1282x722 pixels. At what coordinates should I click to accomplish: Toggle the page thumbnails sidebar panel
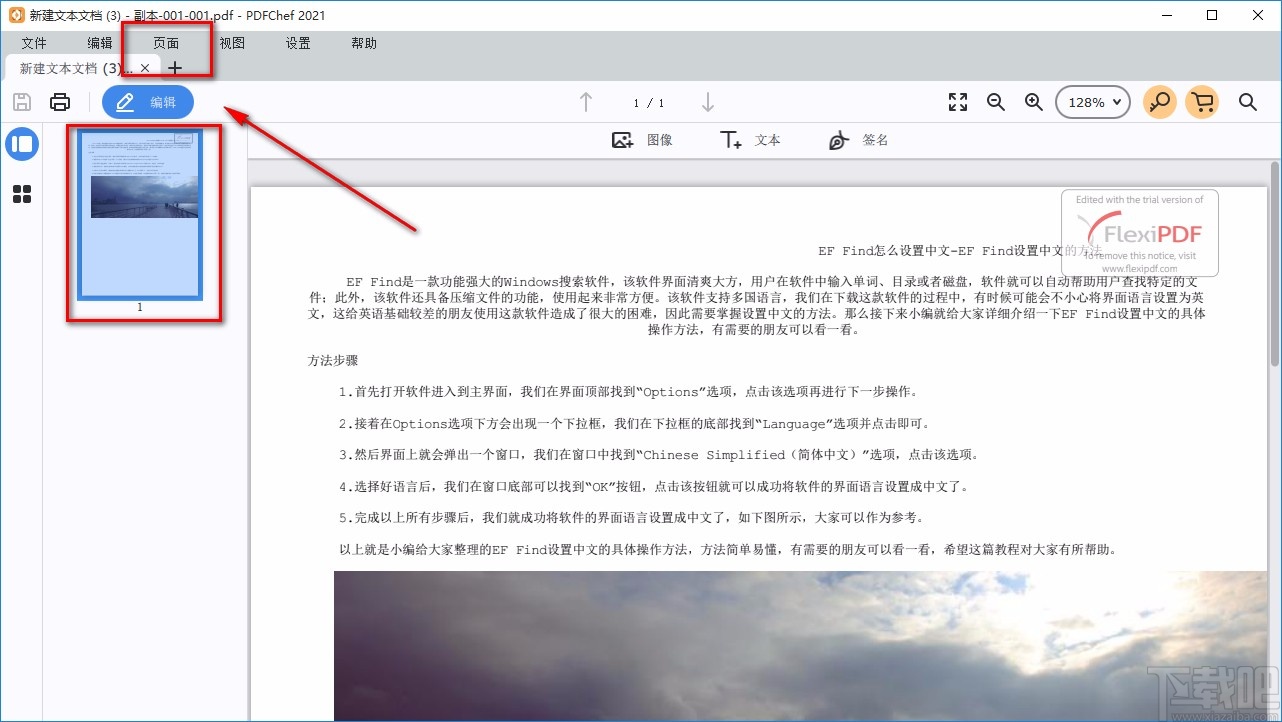(x=22, y=144)
